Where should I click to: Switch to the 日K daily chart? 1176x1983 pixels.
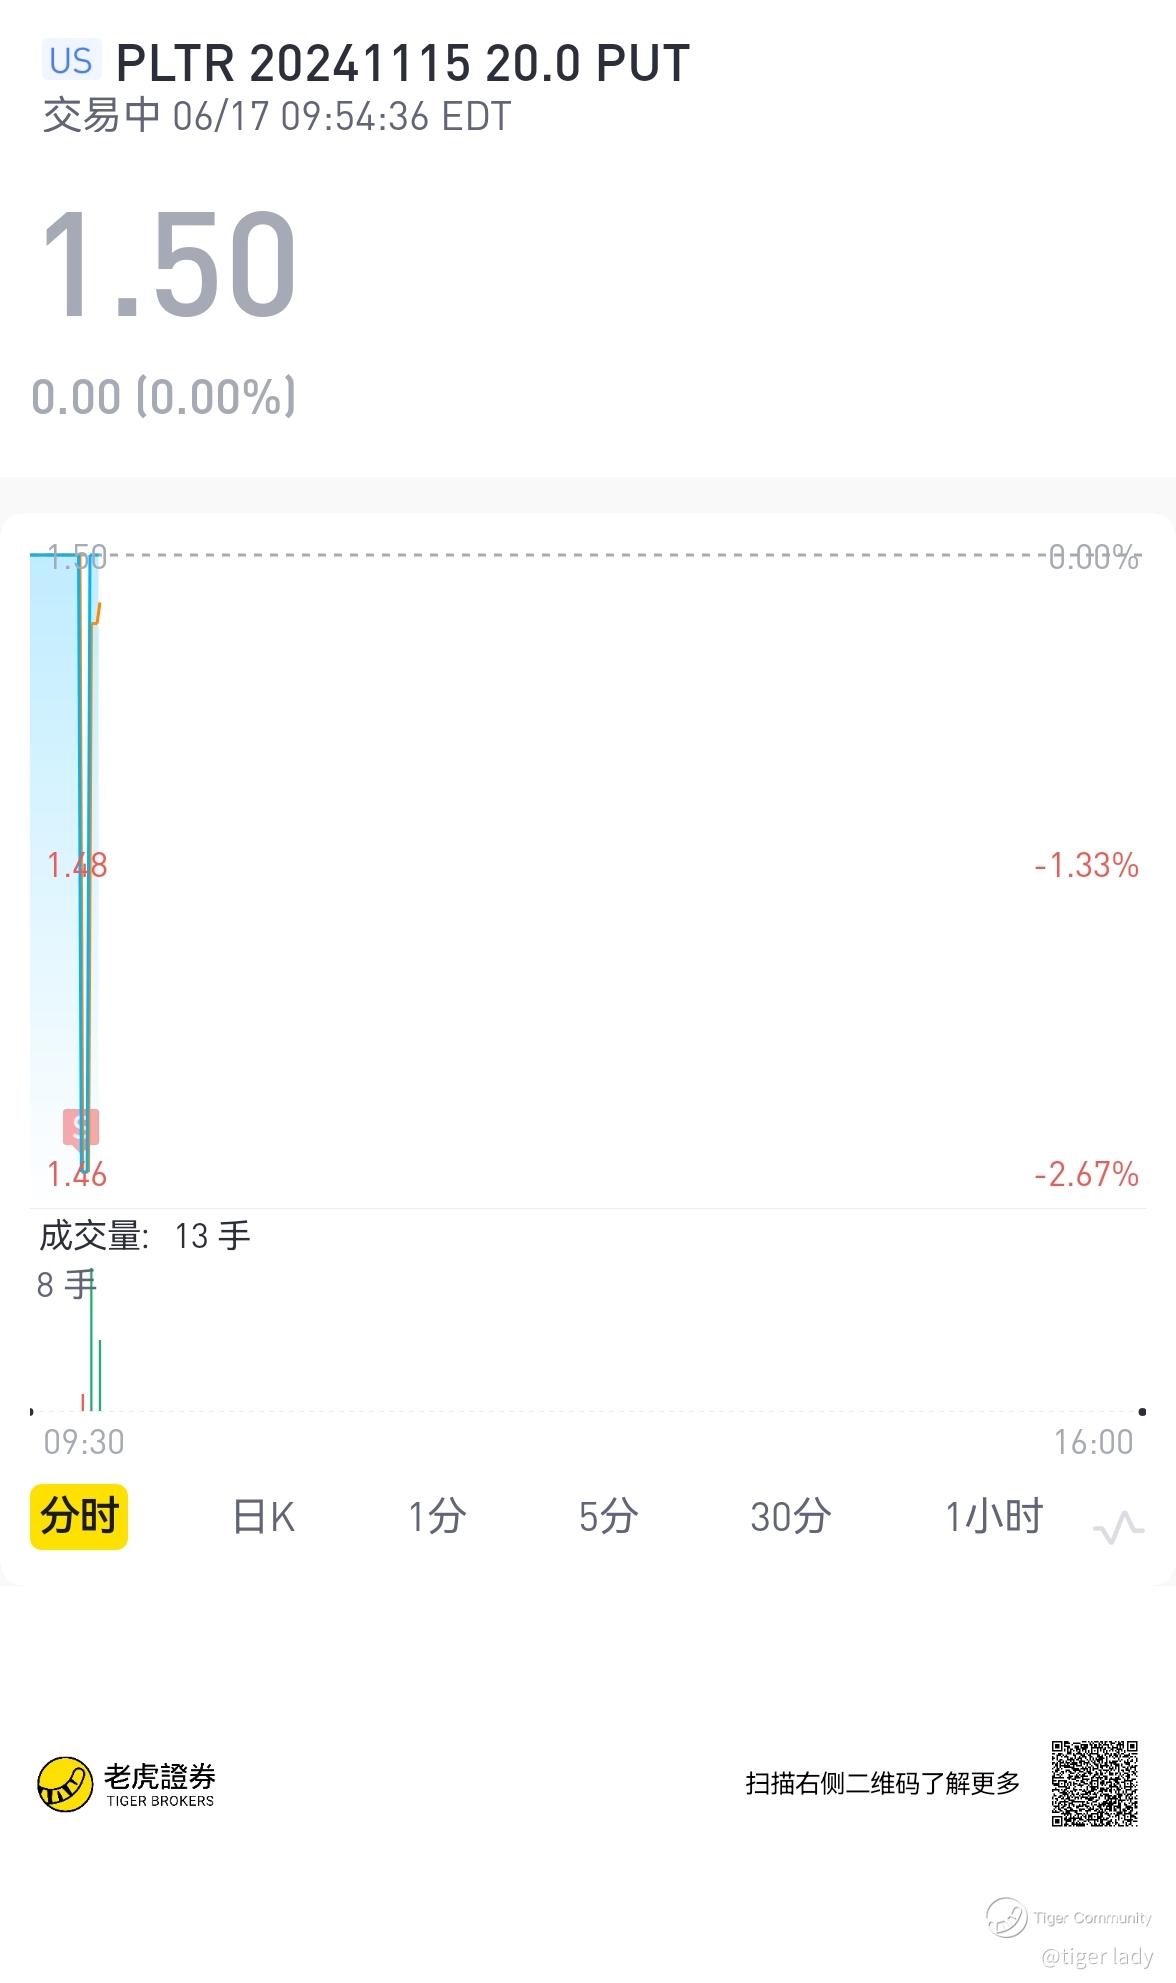coord(264,1517)
